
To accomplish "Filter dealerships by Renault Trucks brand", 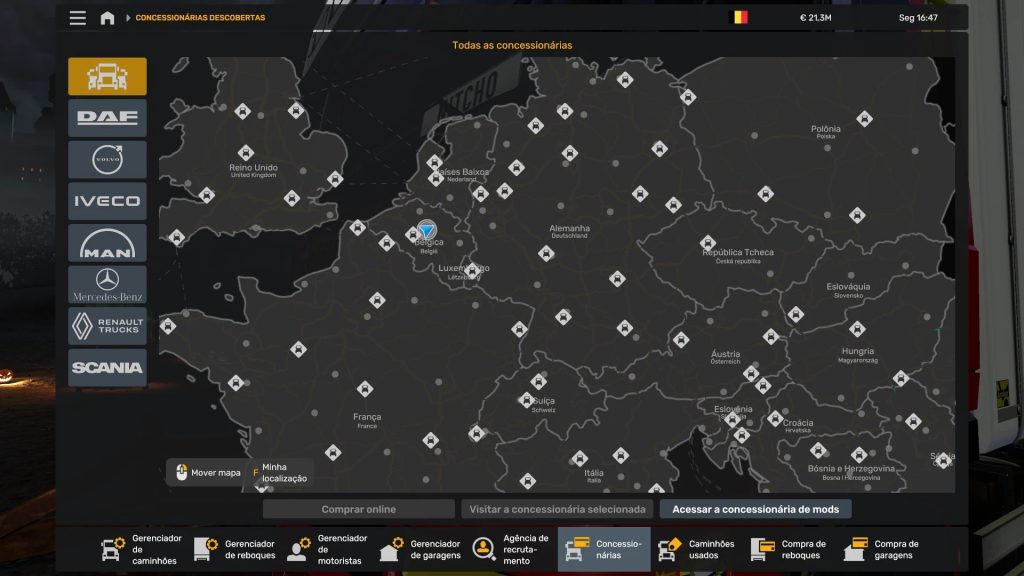I will click(x=107, y=326).
